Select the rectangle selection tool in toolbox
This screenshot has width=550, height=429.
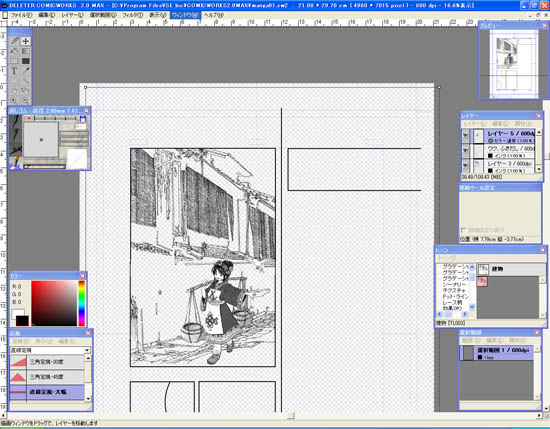tap(14, 61)
